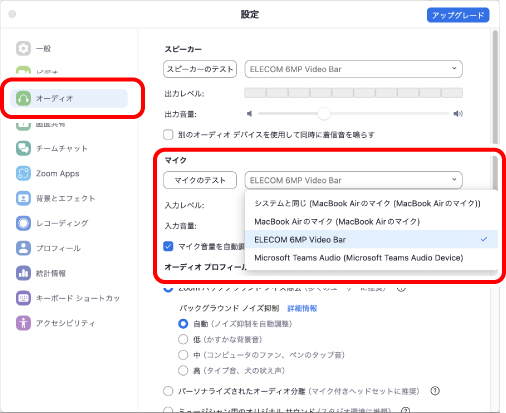Uncheck マイク音量を自動調整 checkbox
Image resolution: width=506 pixels, height=413 pixels.
coord(168,246)
